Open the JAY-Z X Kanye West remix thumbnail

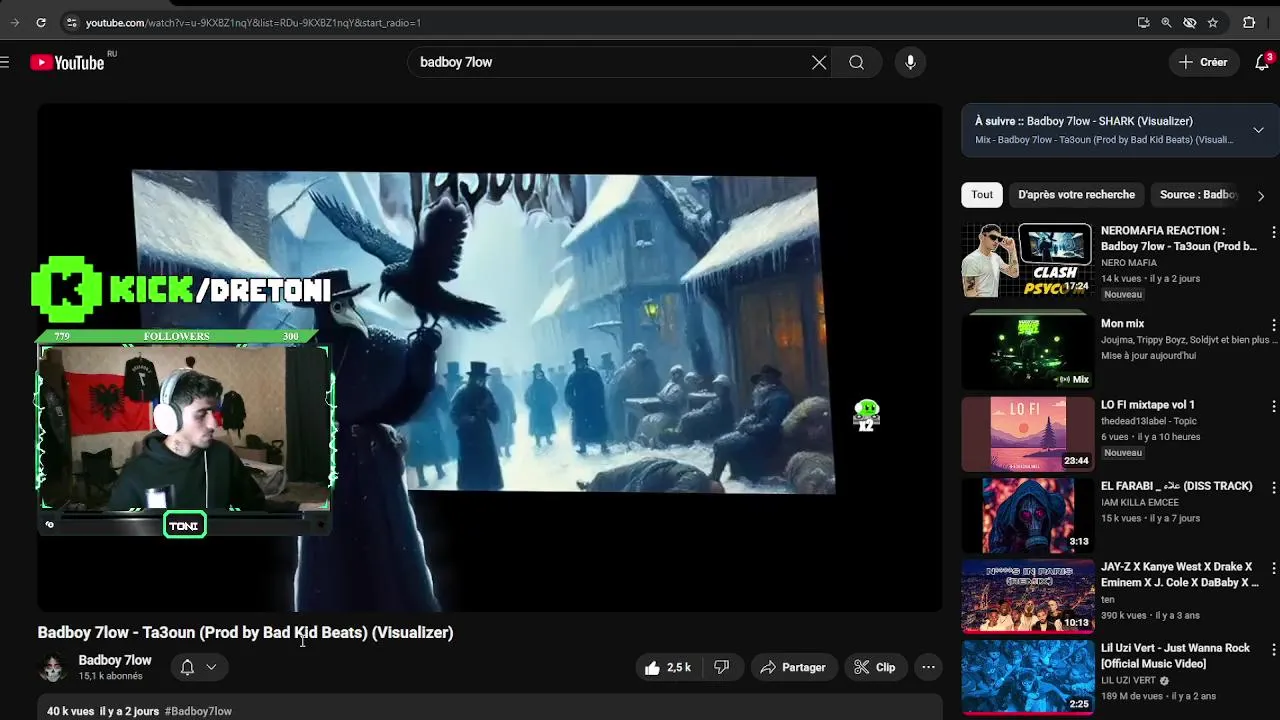coord(1028,596)
